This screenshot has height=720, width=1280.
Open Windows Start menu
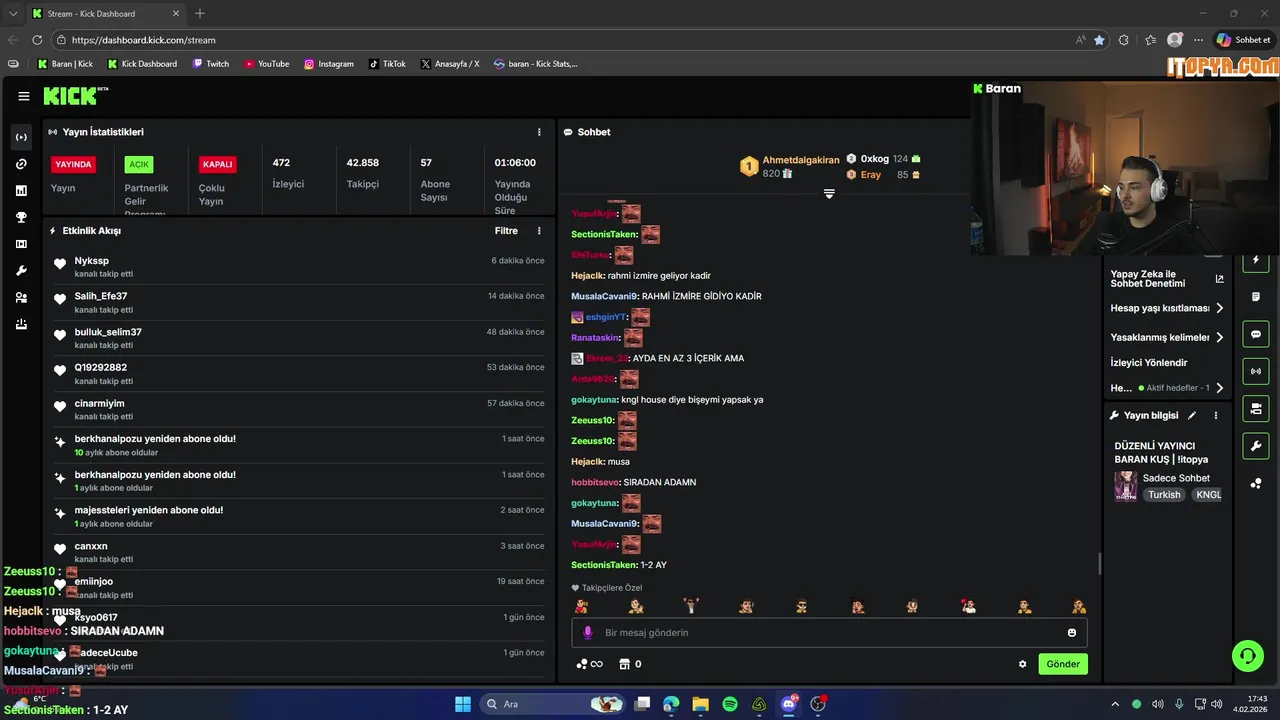(463, 704)
